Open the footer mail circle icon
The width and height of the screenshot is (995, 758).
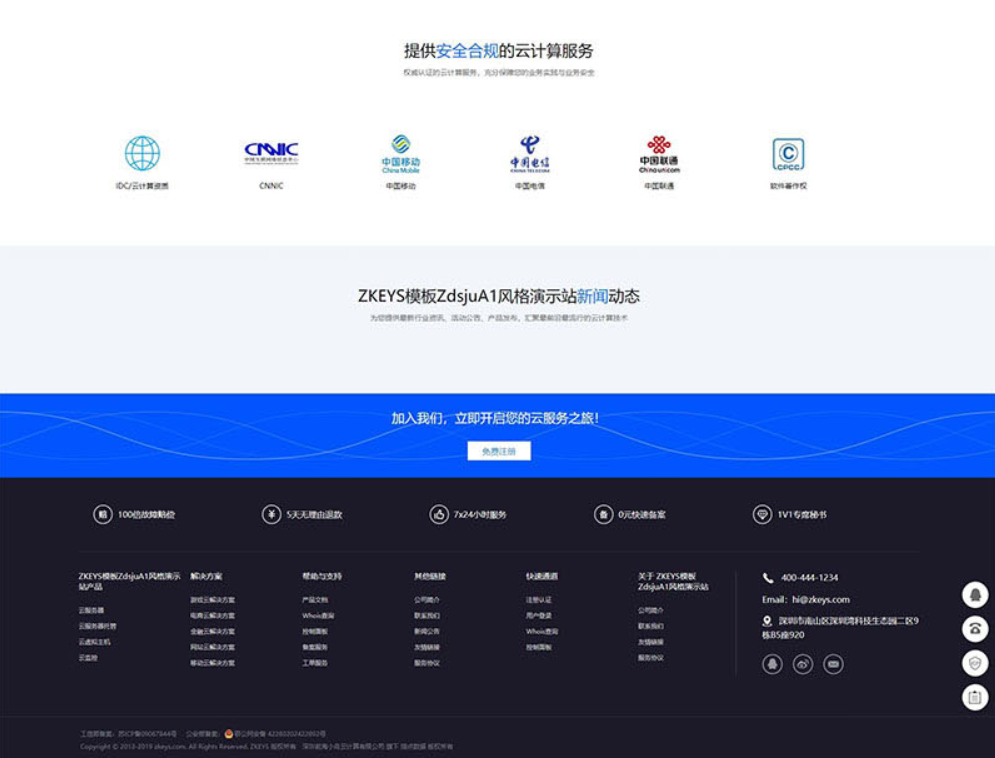[x=833, y=664]
